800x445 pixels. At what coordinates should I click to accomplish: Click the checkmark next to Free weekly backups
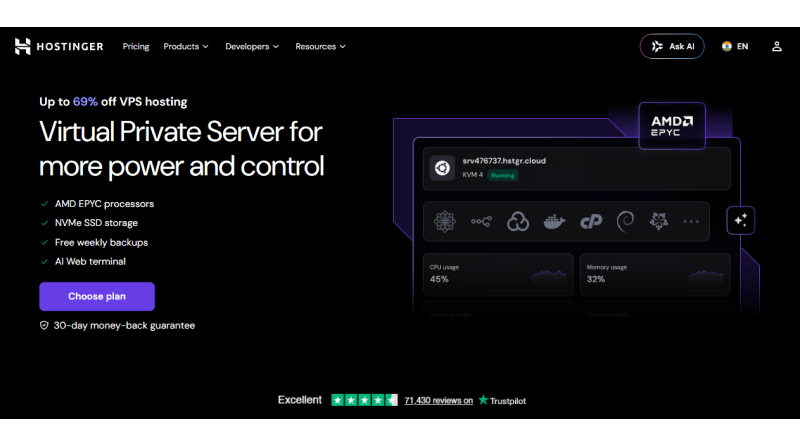44,242
